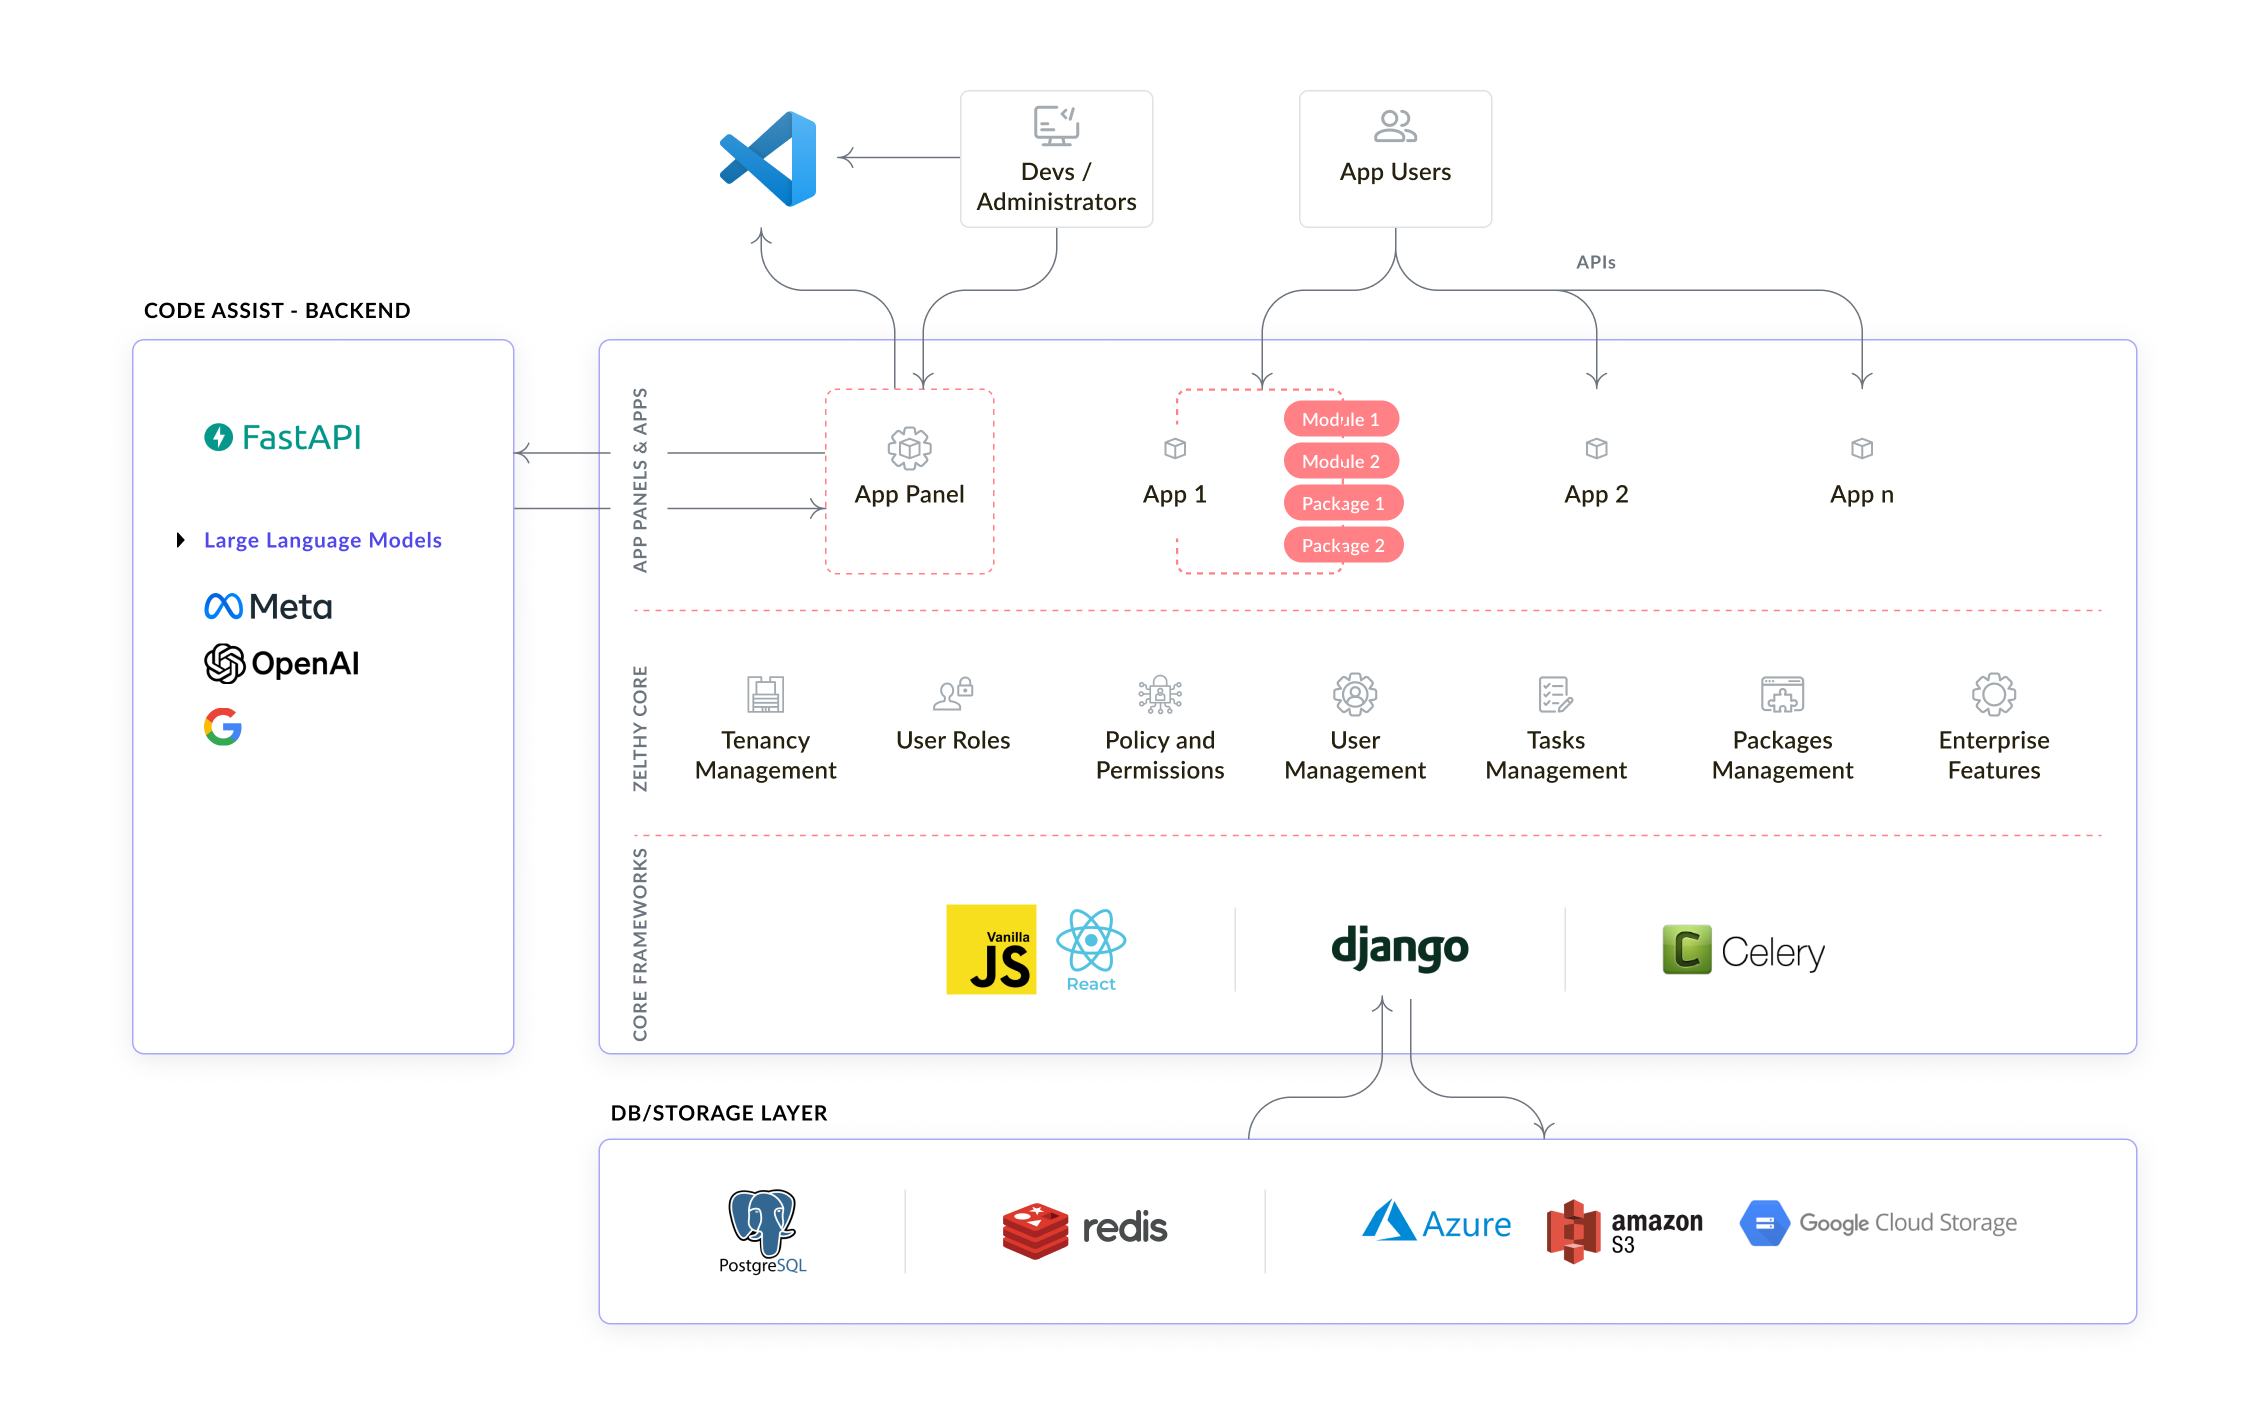Image resolution: width=2268 pixels, height=1416 pixels.
Task: Click the React atom logo
Action: (1091, 949)
